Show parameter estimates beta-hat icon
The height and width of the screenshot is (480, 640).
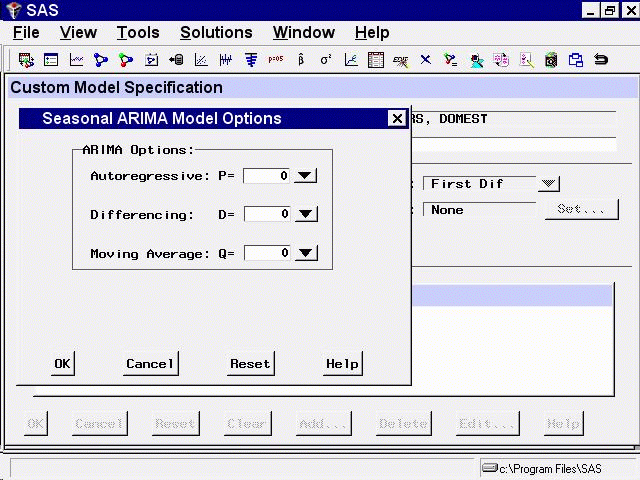pyautogui.click(x=301, y=60)
